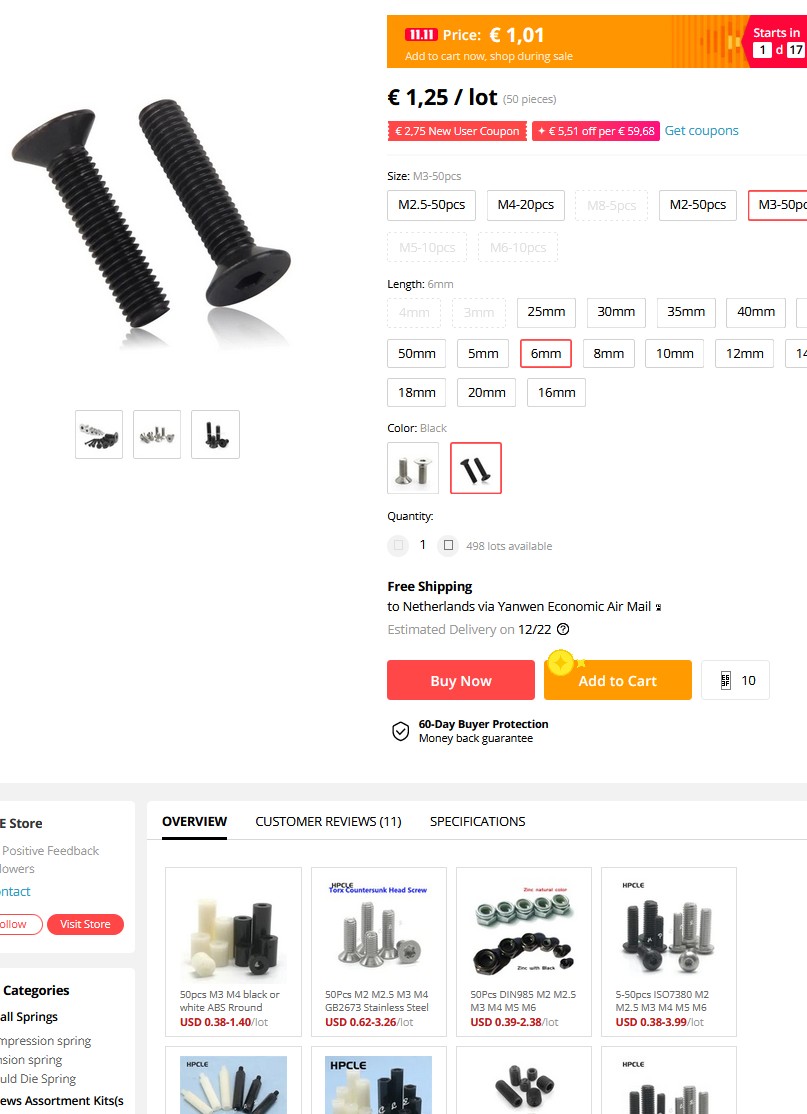Image resolution: width=807 pixels, height=1114 pixels.
Task: Choose the silver screw color swatch
Action: (413, 468)
